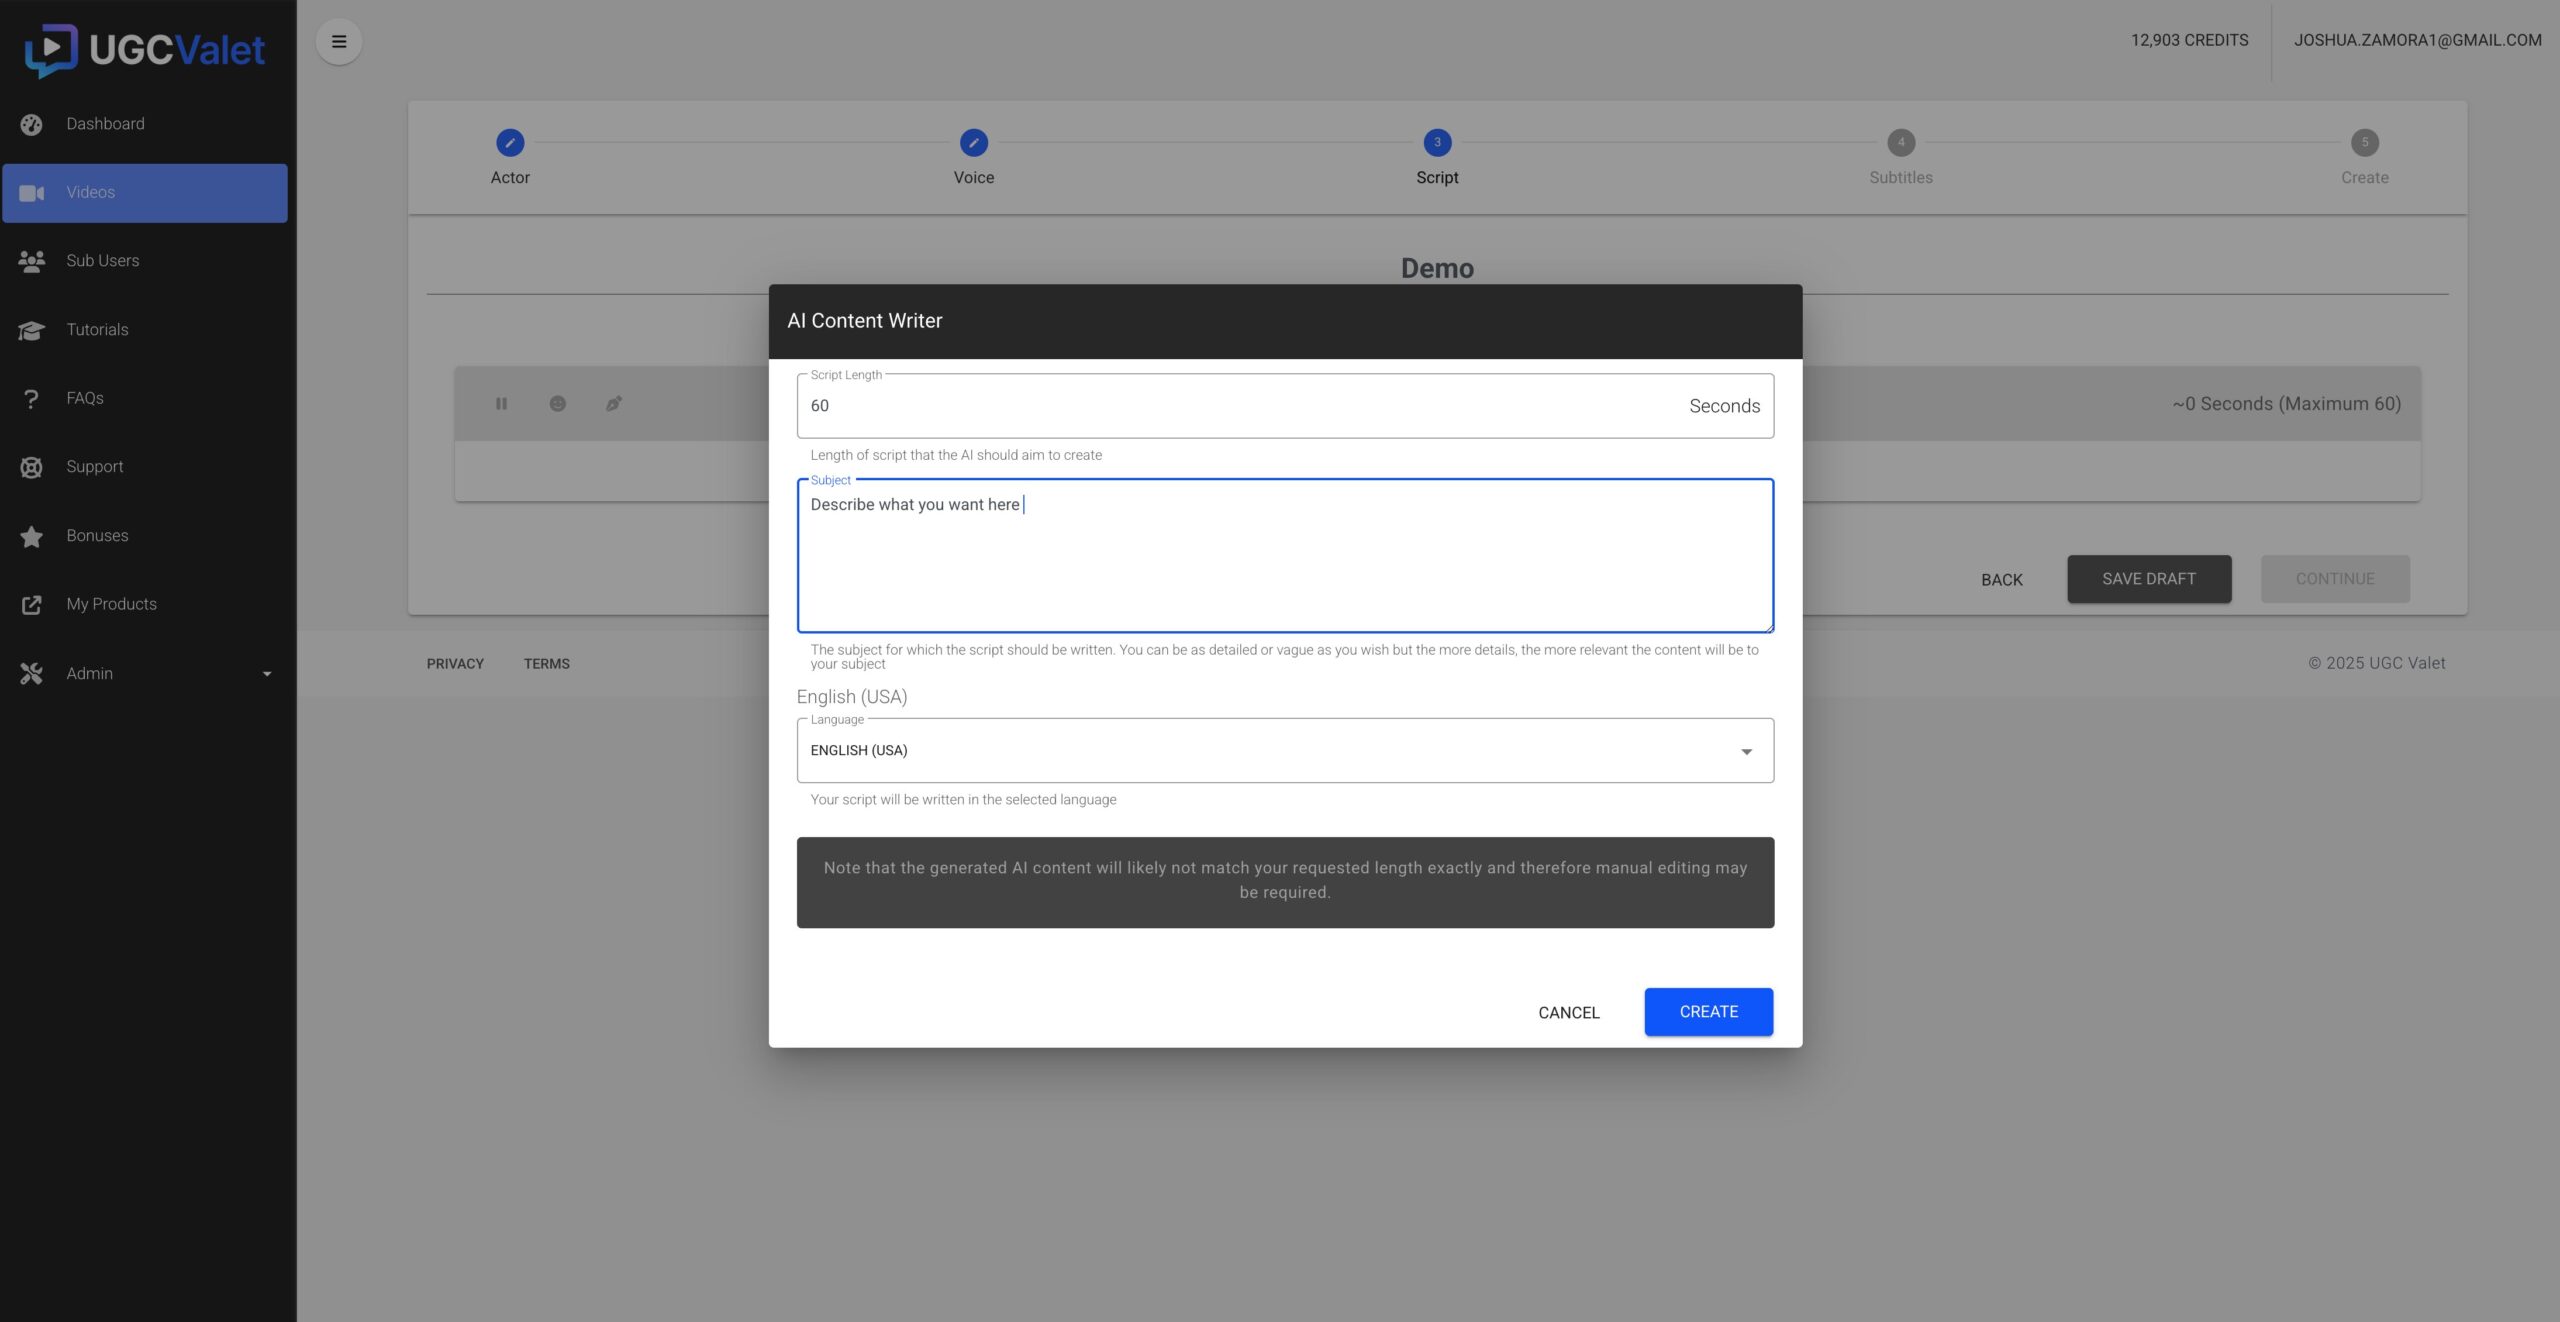Select Videos in the sidebar
The height and width of the screenshot is (1322, 2560).
tap(145, 193)
